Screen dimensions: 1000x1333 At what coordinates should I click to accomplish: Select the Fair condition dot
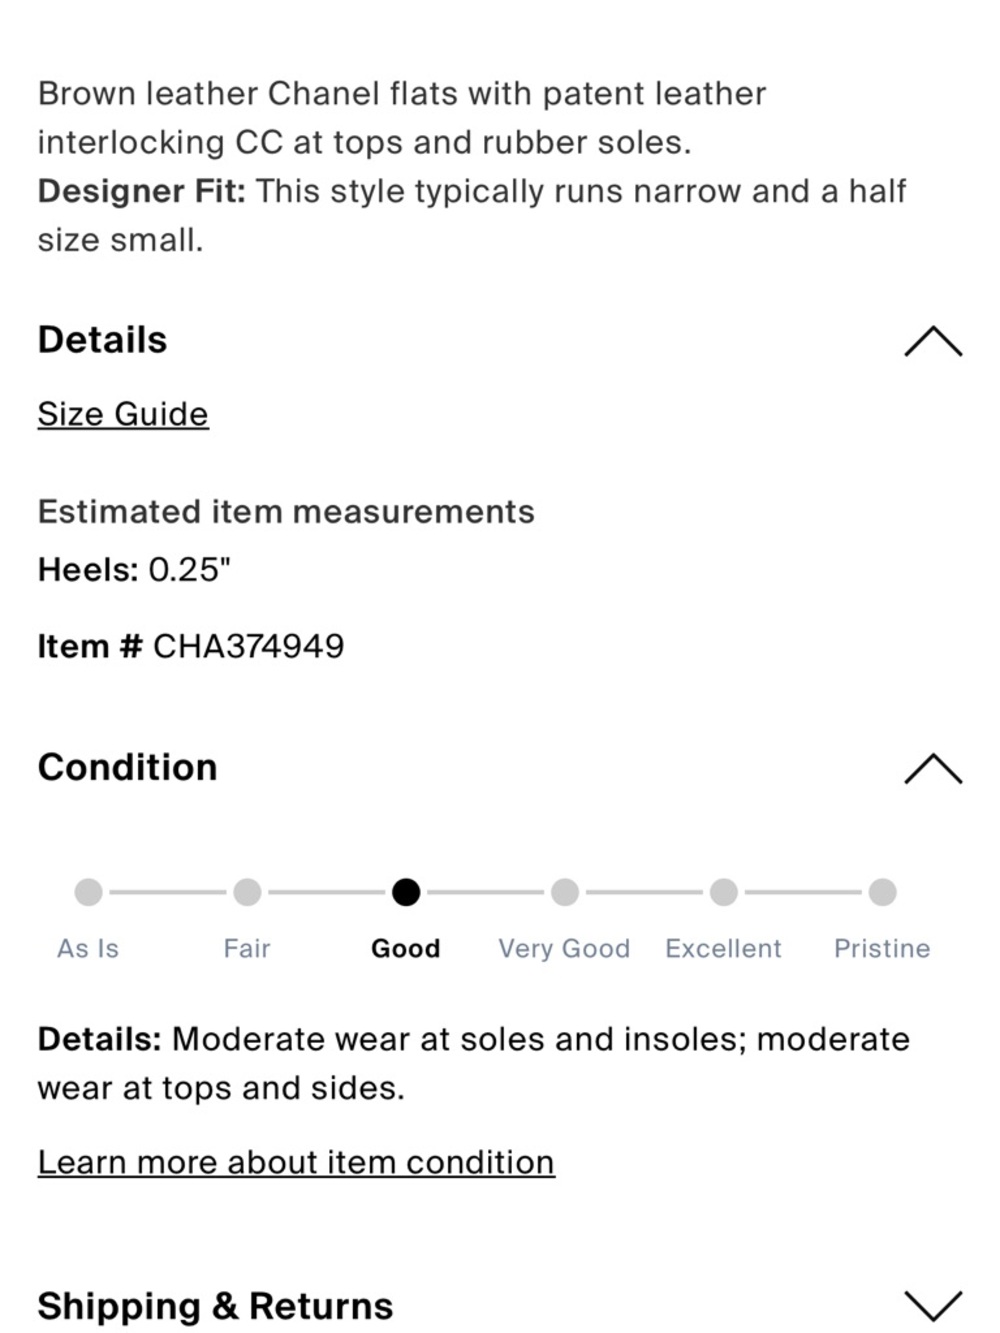click(x=247, y=892)
